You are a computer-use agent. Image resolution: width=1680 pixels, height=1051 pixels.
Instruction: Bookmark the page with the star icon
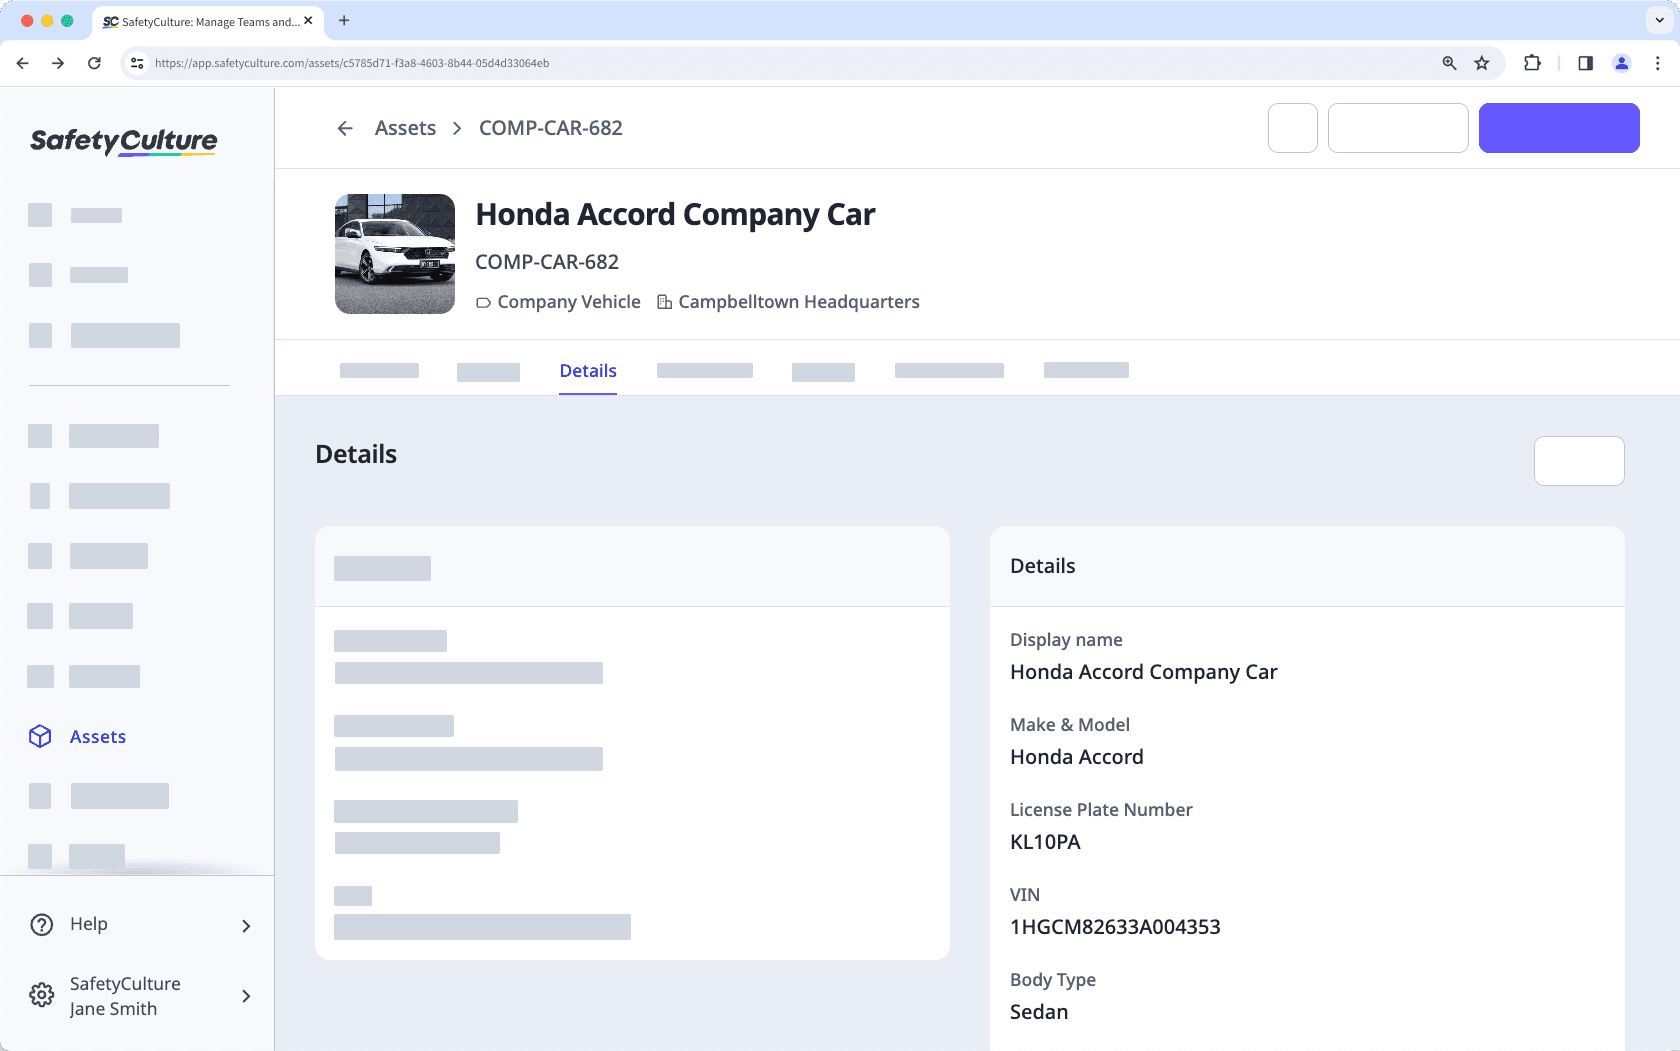(1481, 63)
